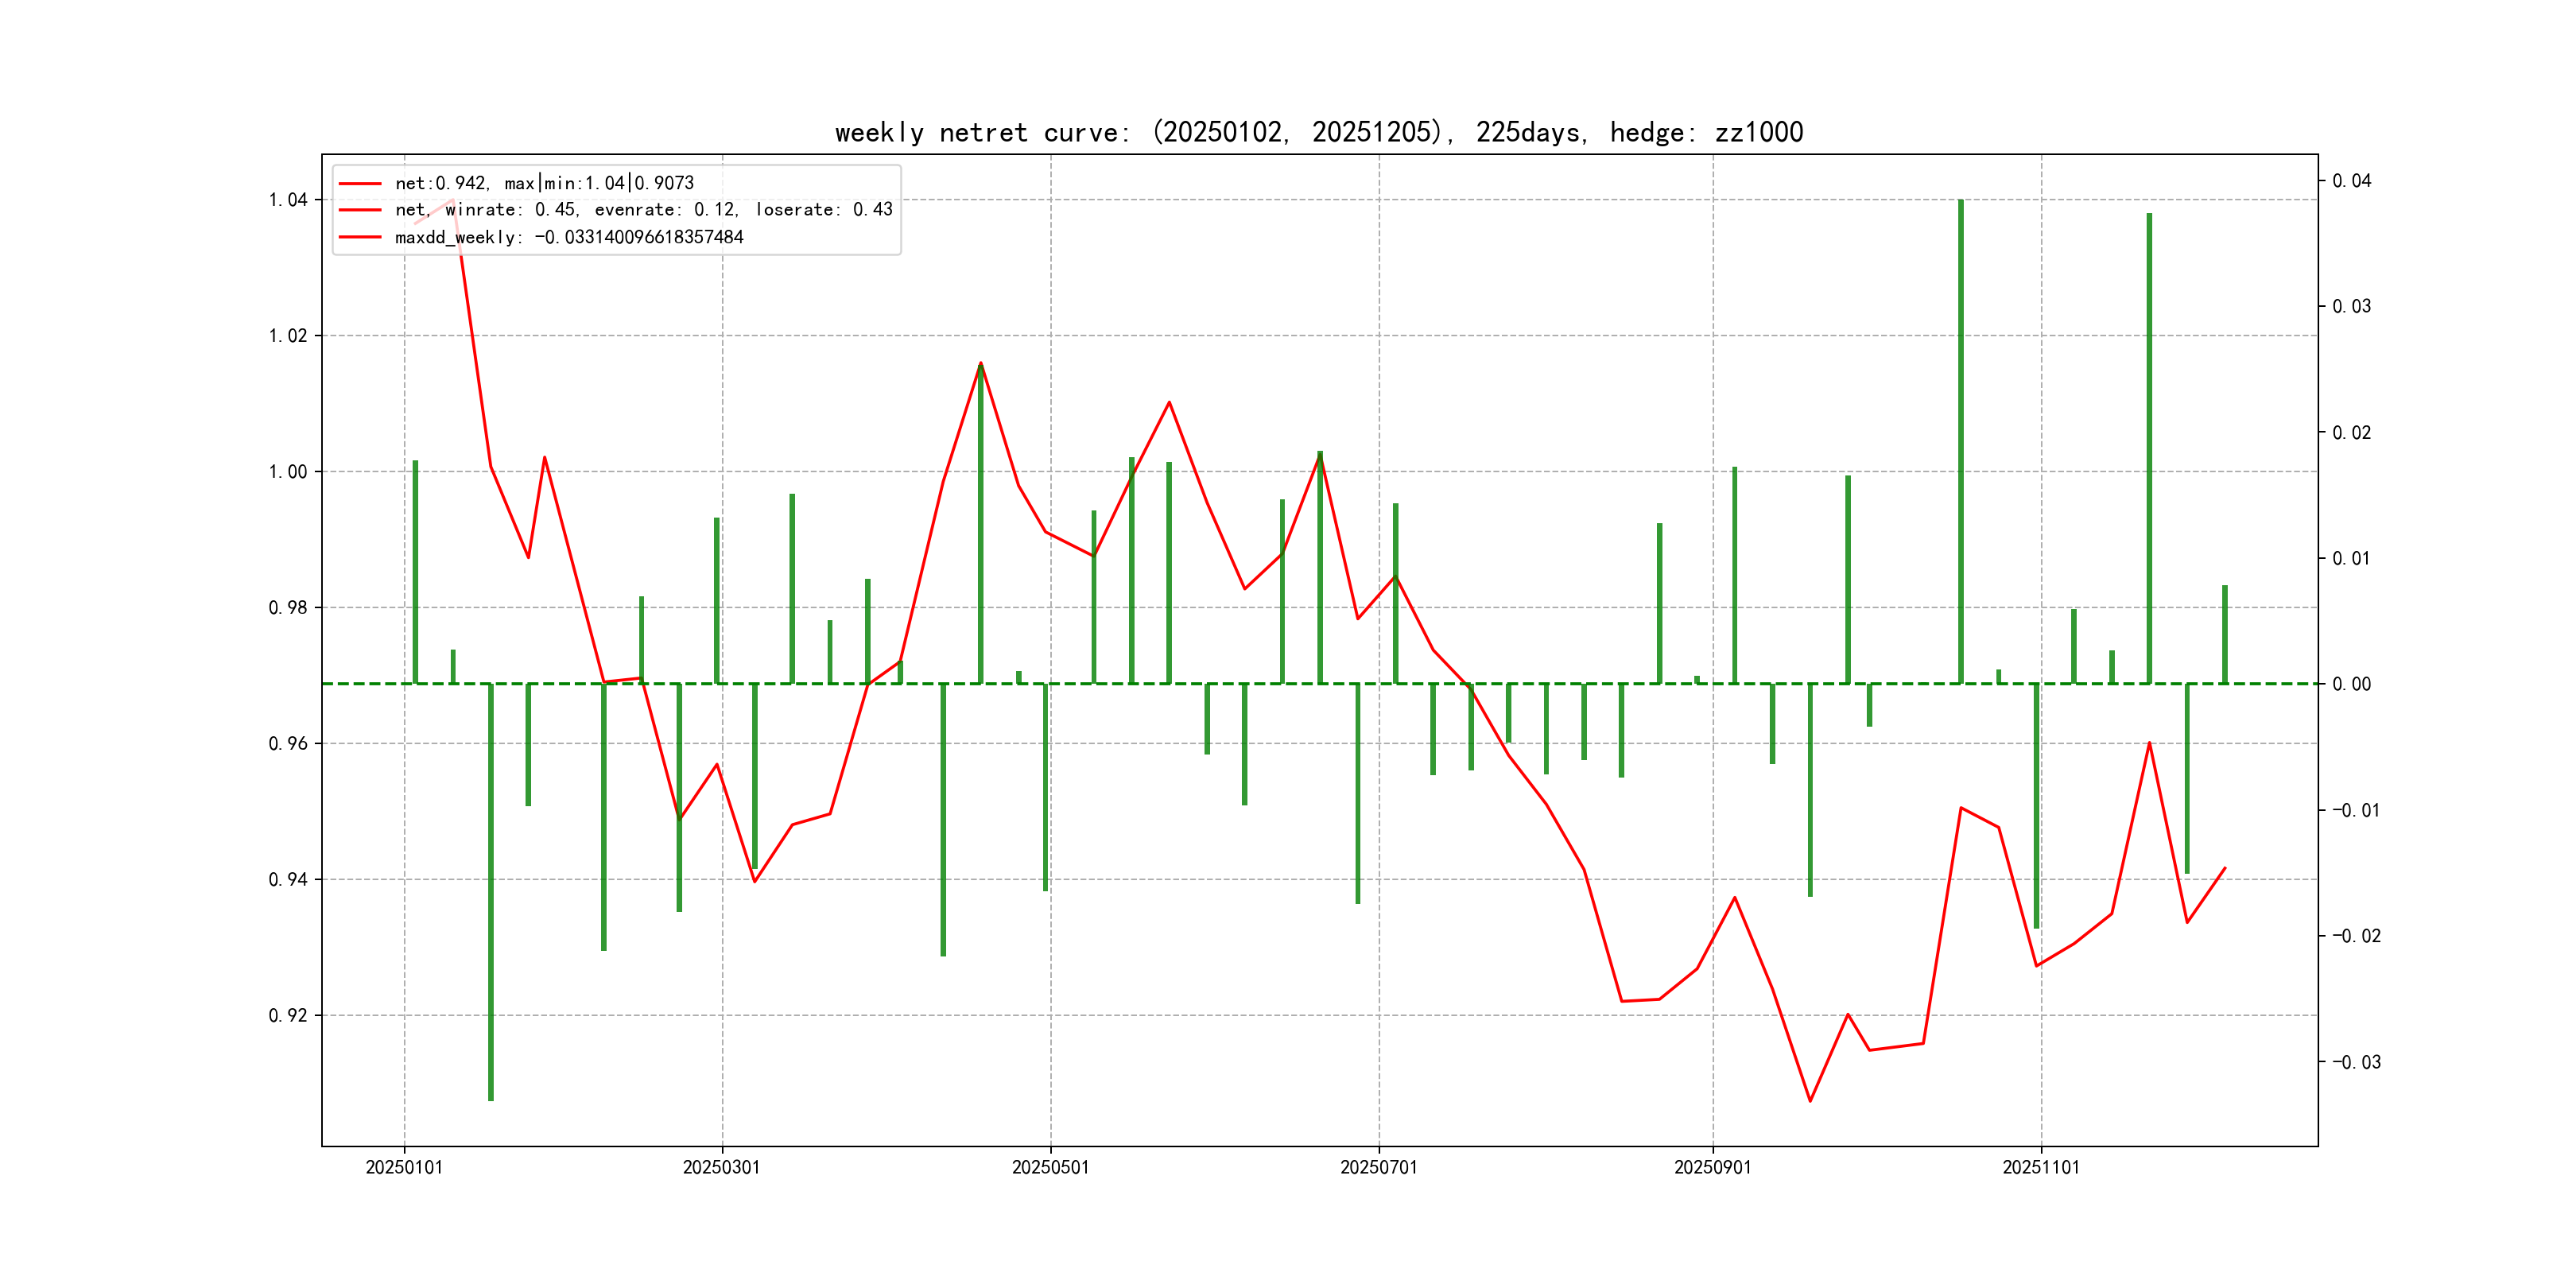Click the 1.00 left axis tick label

point(288,472)
